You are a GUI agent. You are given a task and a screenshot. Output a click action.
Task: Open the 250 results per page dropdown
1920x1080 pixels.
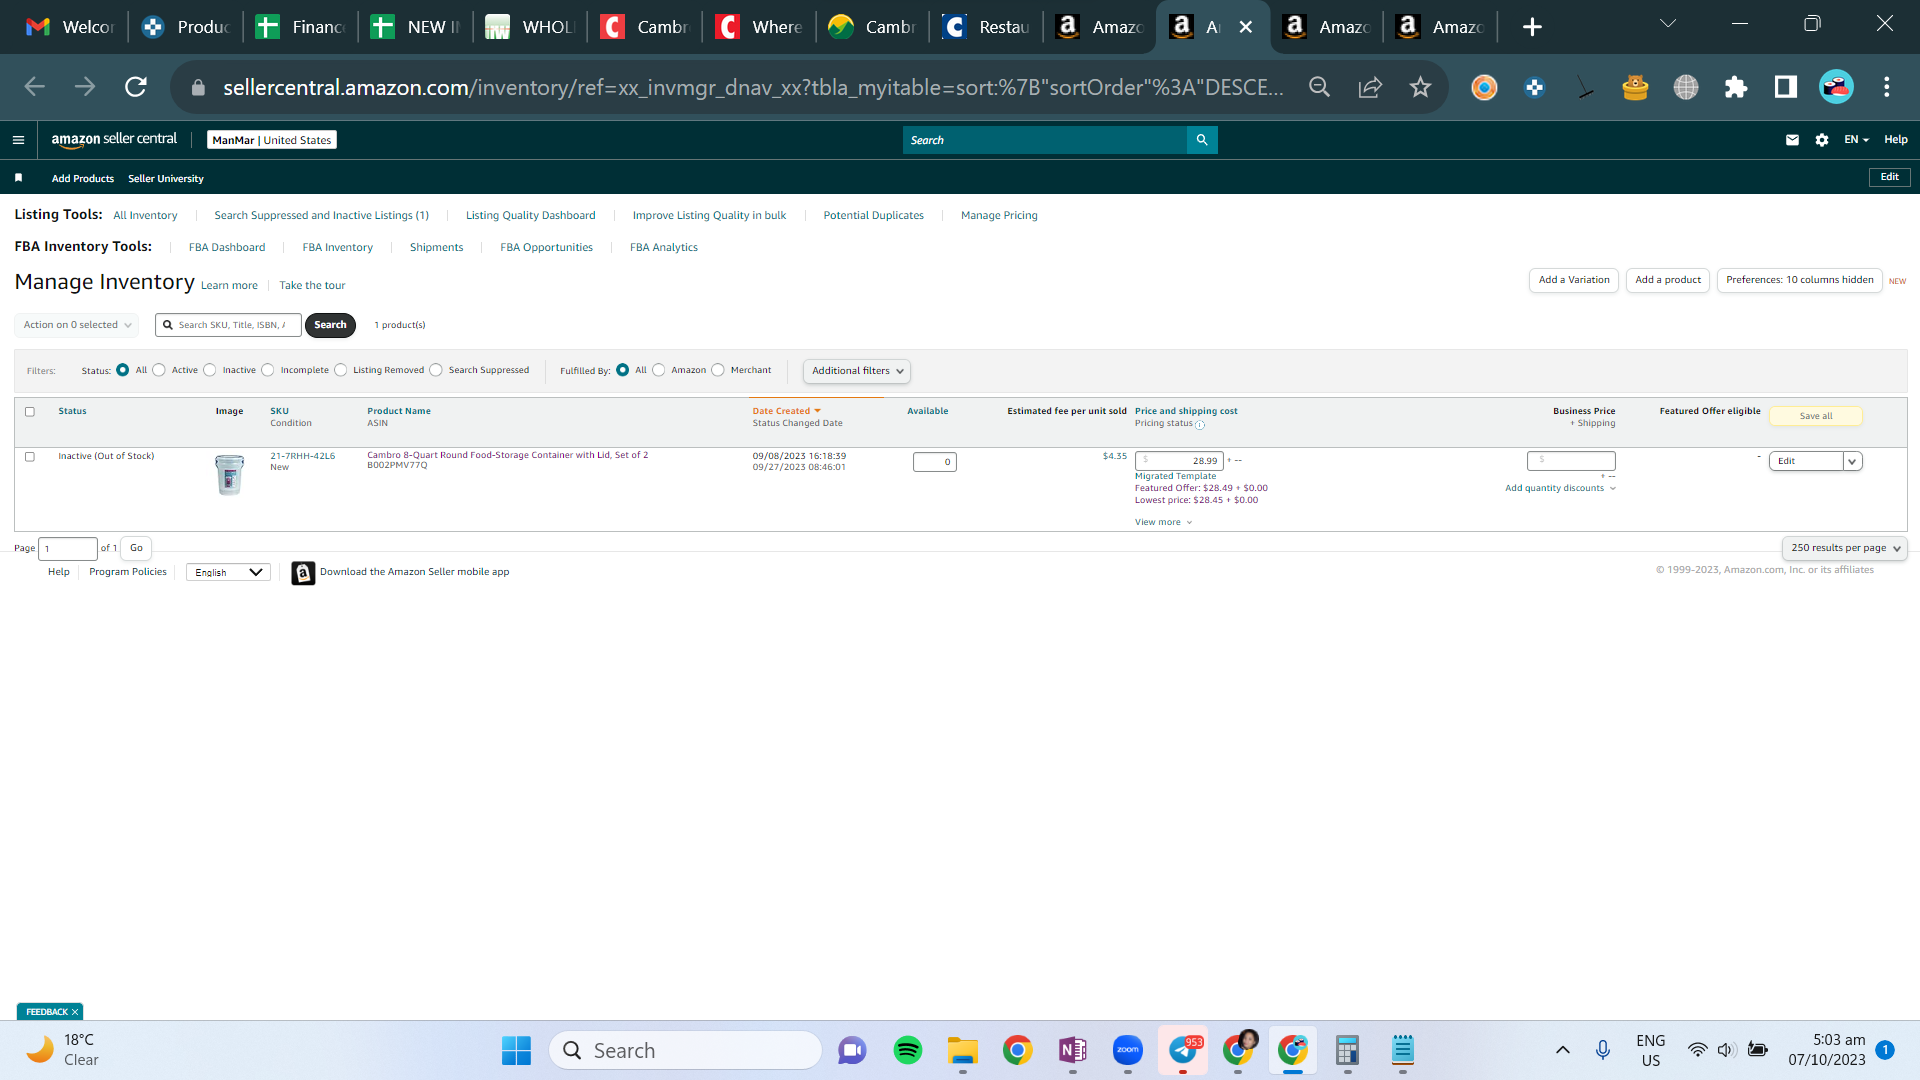coord(1845,548)
